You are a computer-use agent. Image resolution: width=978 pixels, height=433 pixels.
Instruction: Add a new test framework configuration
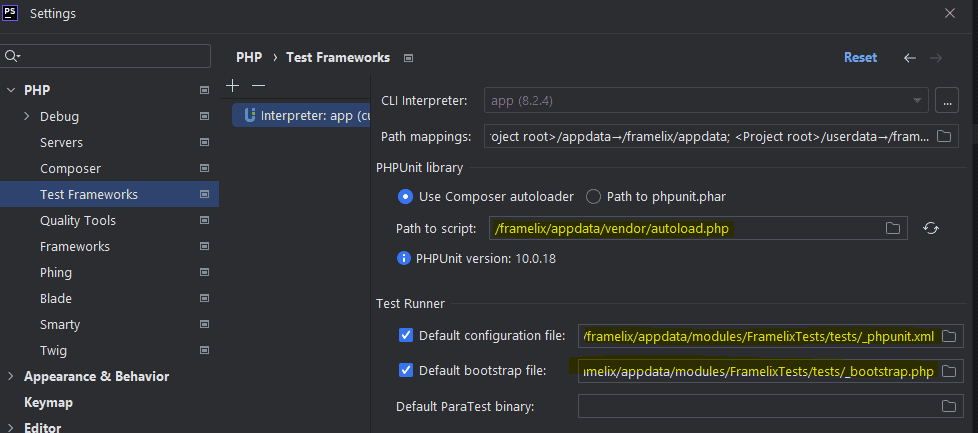(x=232, y=85)
